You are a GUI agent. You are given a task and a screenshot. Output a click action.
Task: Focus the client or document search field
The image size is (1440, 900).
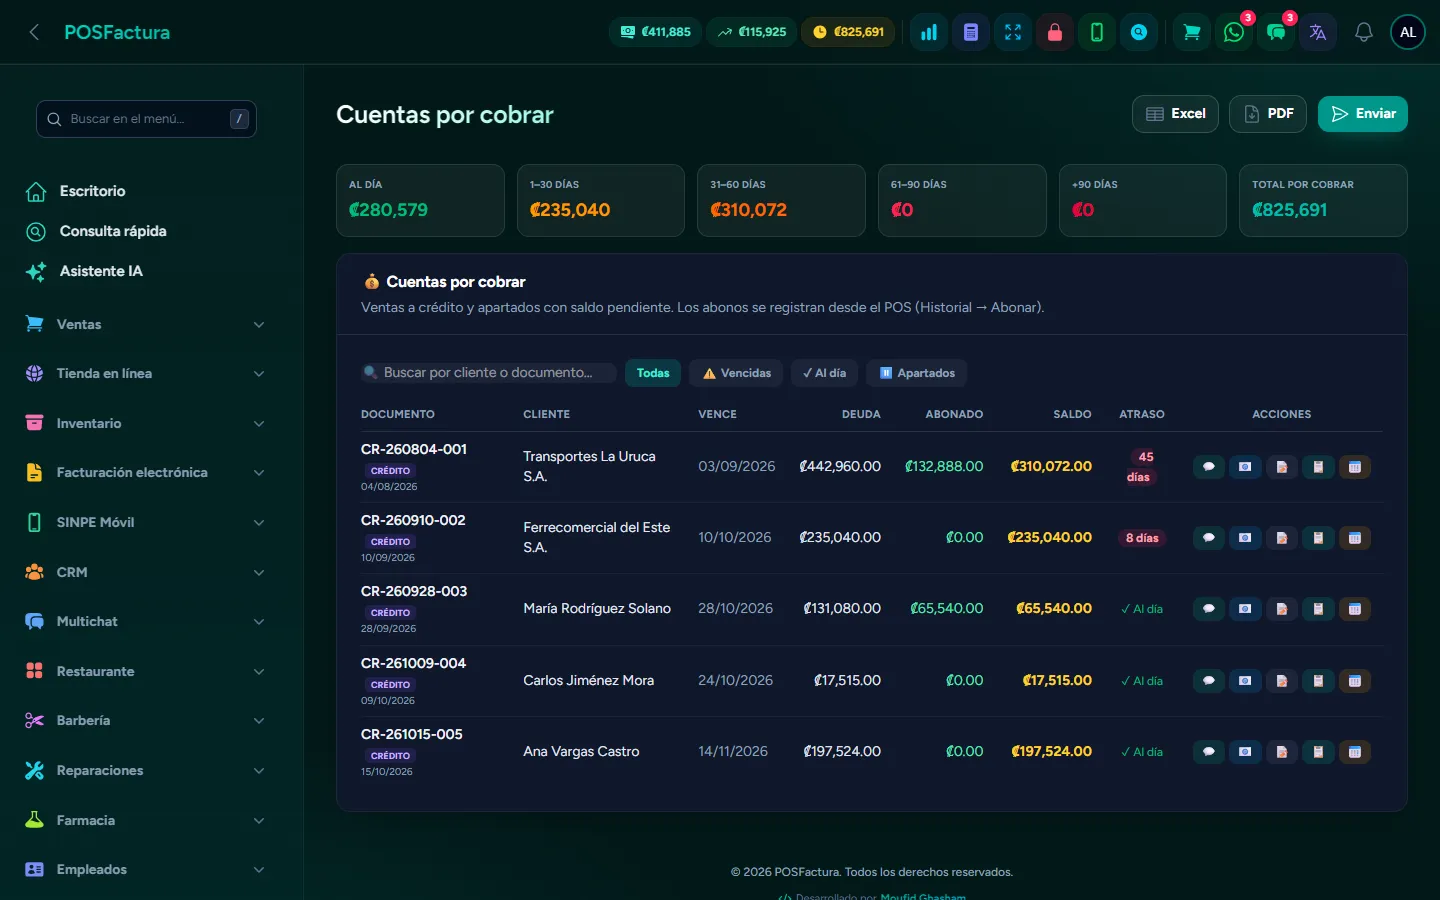489,373
